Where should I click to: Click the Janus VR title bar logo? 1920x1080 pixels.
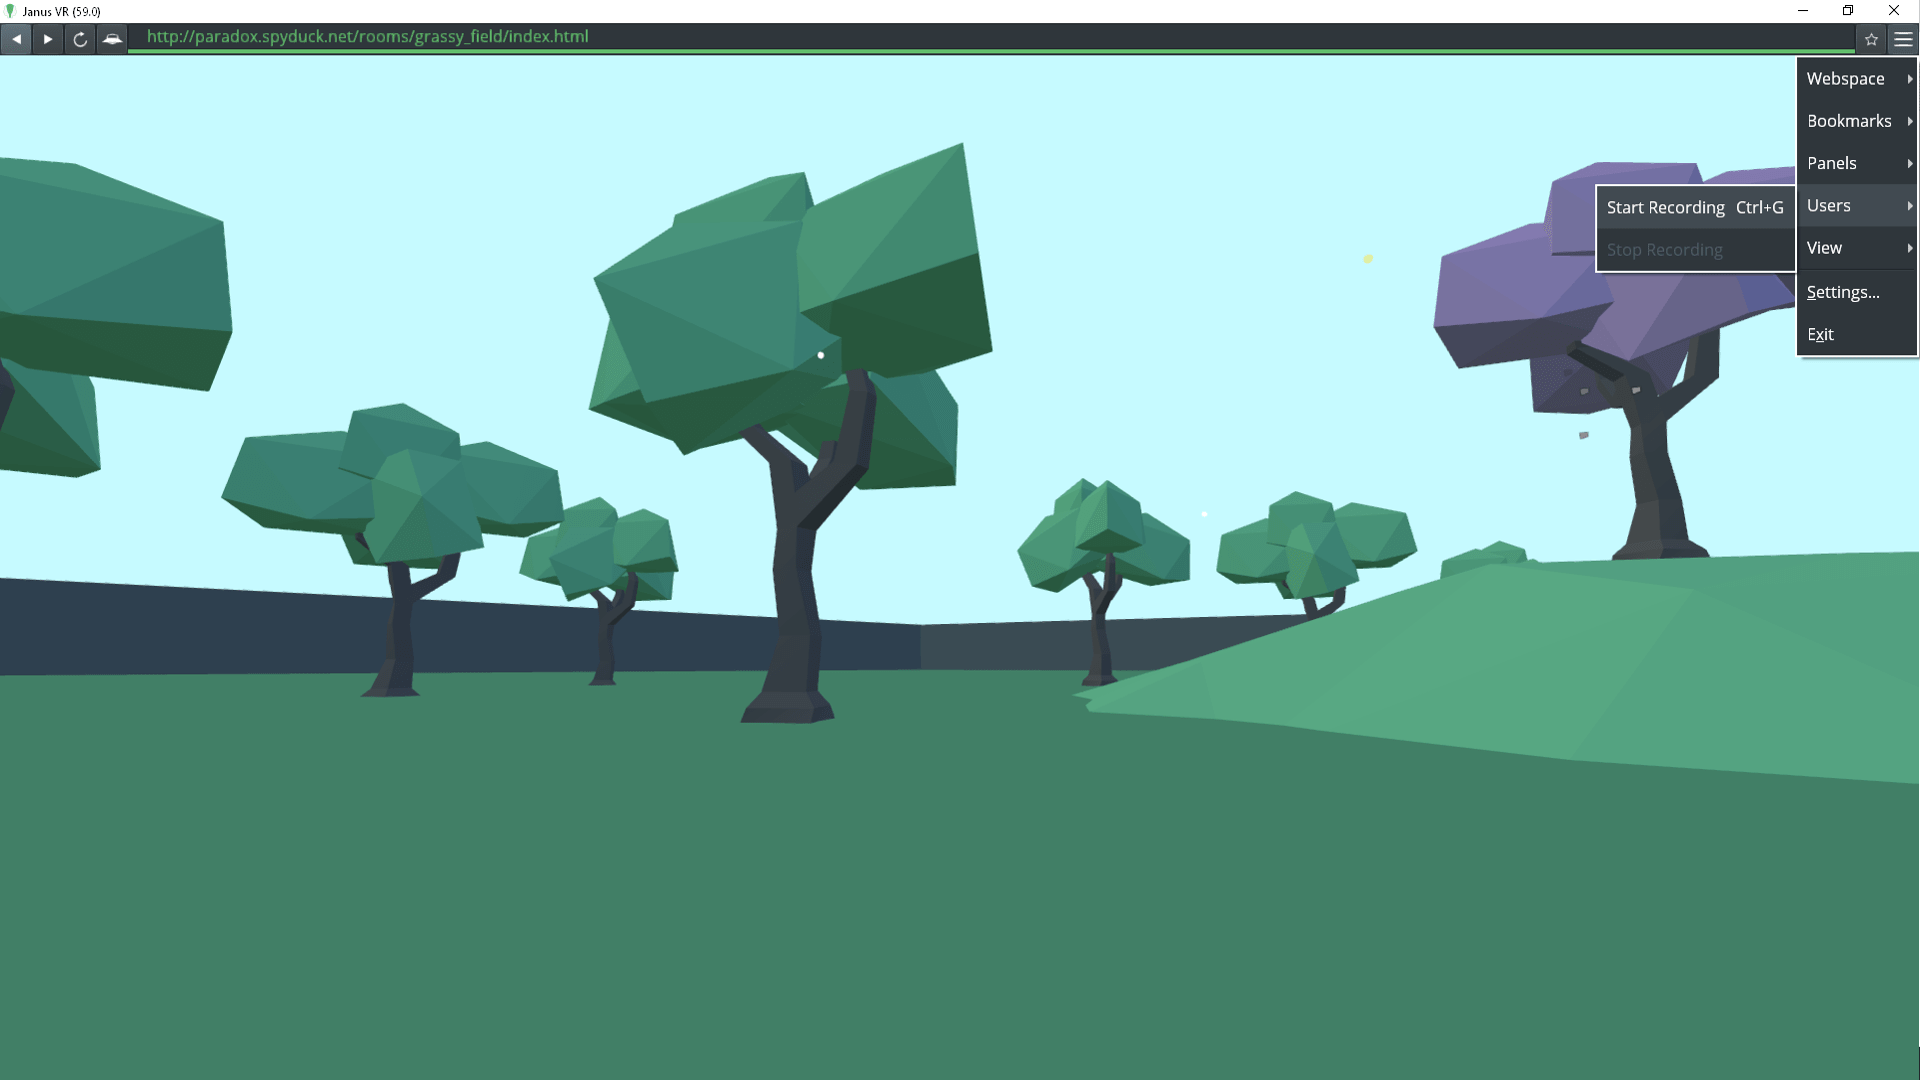(10, 11)
